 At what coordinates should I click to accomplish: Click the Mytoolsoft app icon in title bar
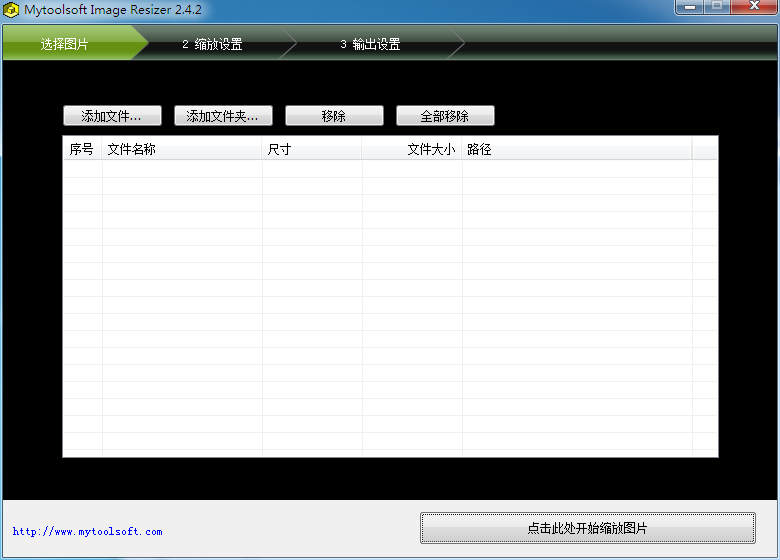(11, 10)
